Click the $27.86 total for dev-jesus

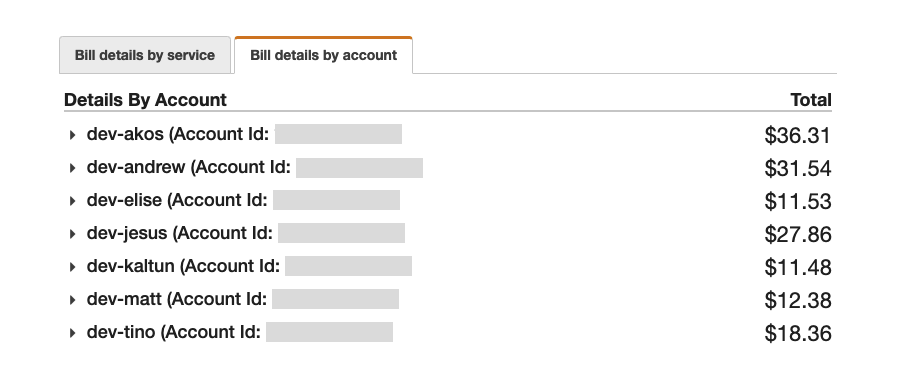(x=798, y=234)
